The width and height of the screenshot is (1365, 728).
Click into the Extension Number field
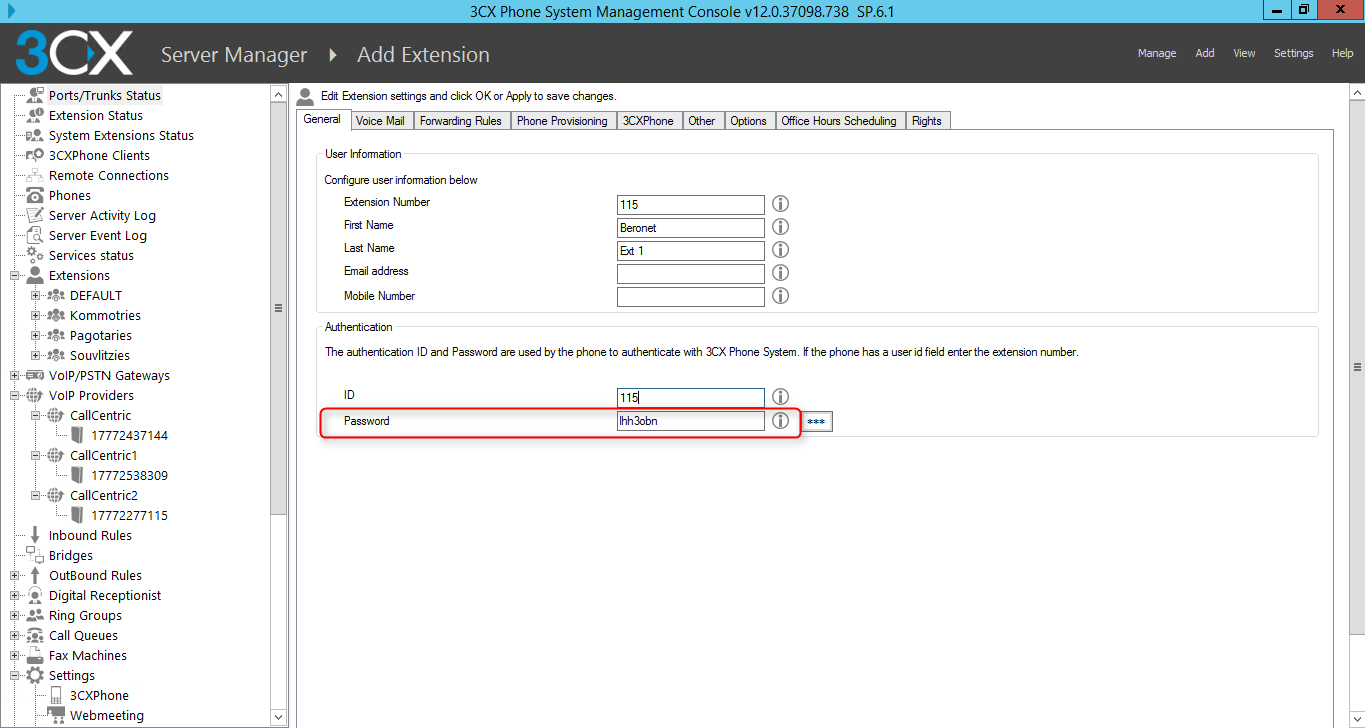(x=691, y=204)
